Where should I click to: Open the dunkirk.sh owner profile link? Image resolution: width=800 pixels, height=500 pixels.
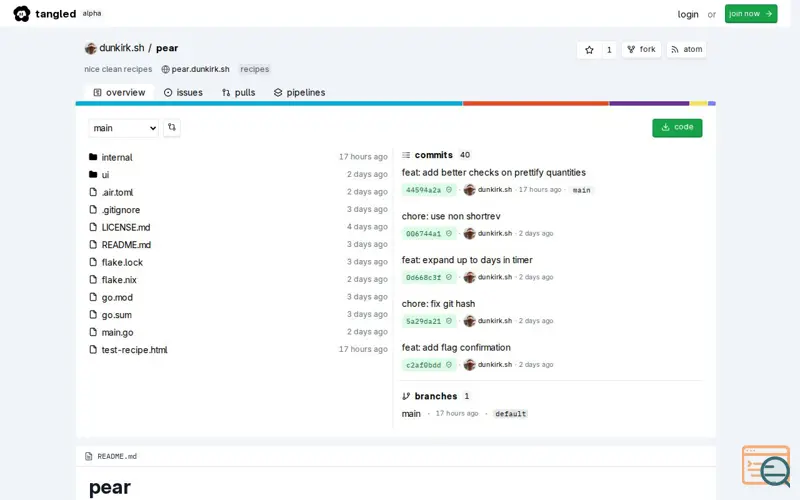coord(121,48)
